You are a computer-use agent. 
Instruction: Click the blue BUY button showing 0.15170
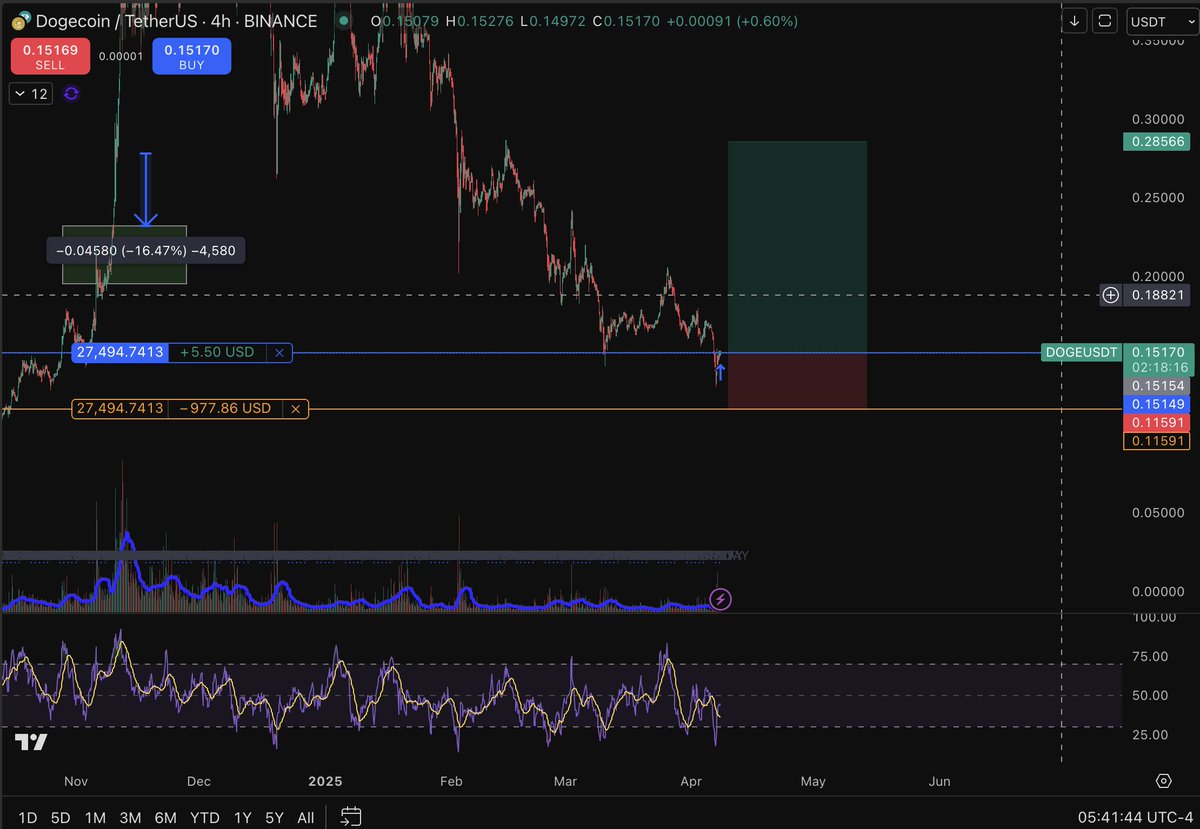click(x=191, y=55)
